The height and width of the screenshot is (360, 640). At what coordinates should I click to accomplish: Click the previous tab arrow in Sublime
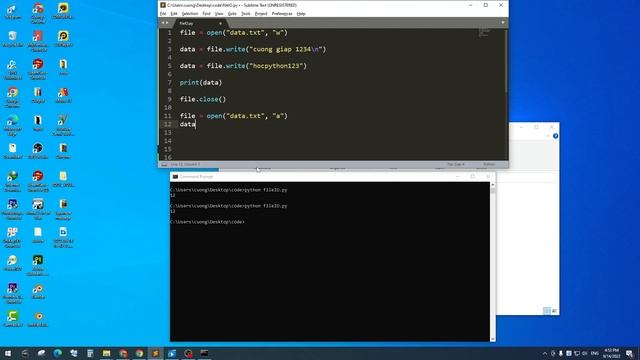[163, 23]
